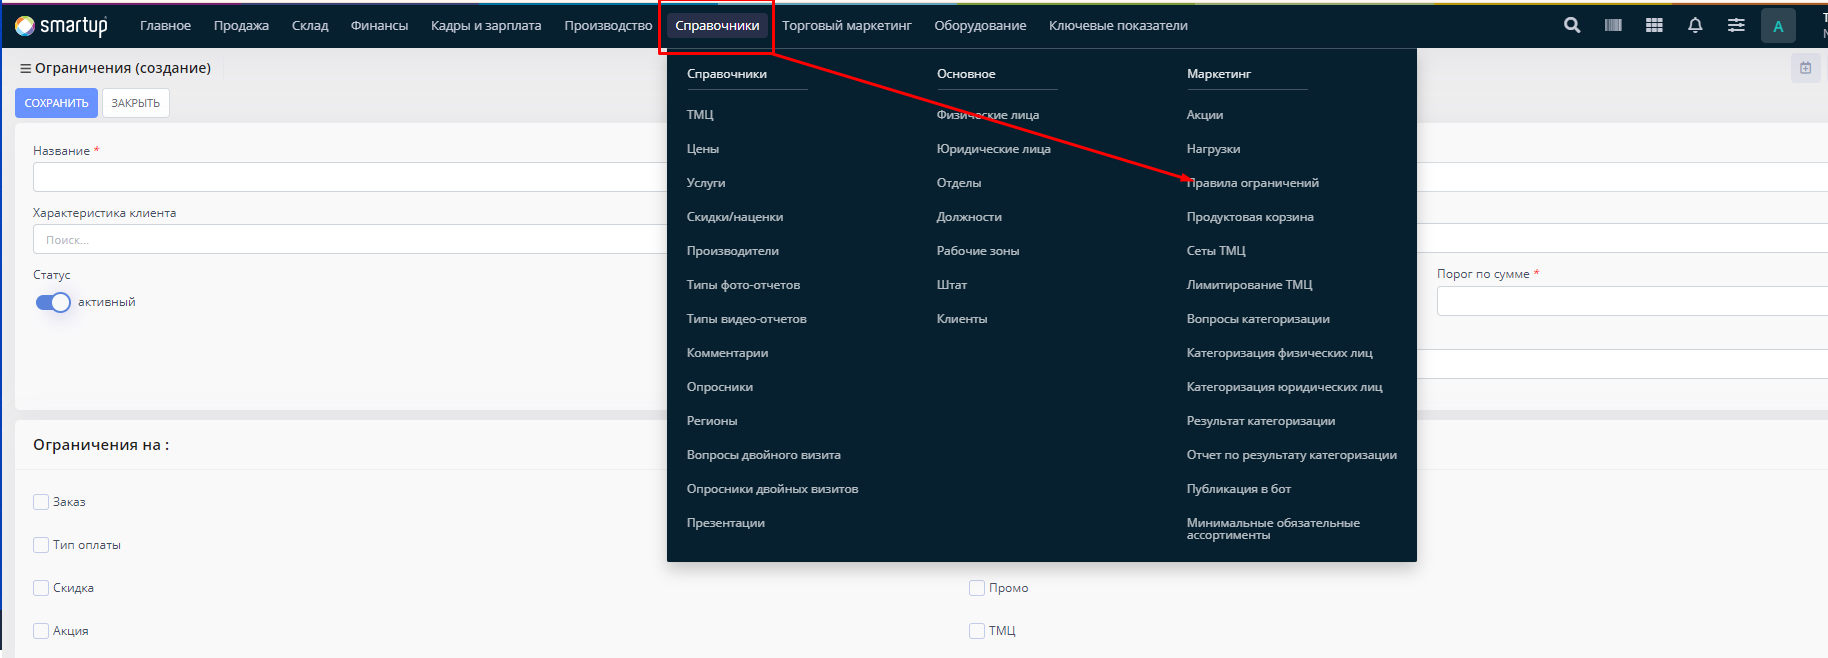Open Минимальные обязательные ассортименты

(1273, 529)
